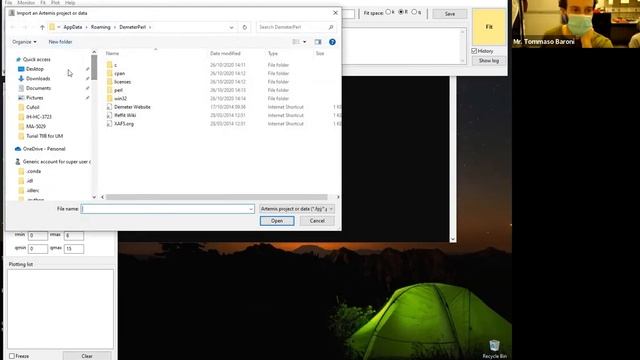Image resolution: width=640 pixels, height=360 pixels.
Task: Click the Roaming breadcrumb in the address bar
Action: 100,27
